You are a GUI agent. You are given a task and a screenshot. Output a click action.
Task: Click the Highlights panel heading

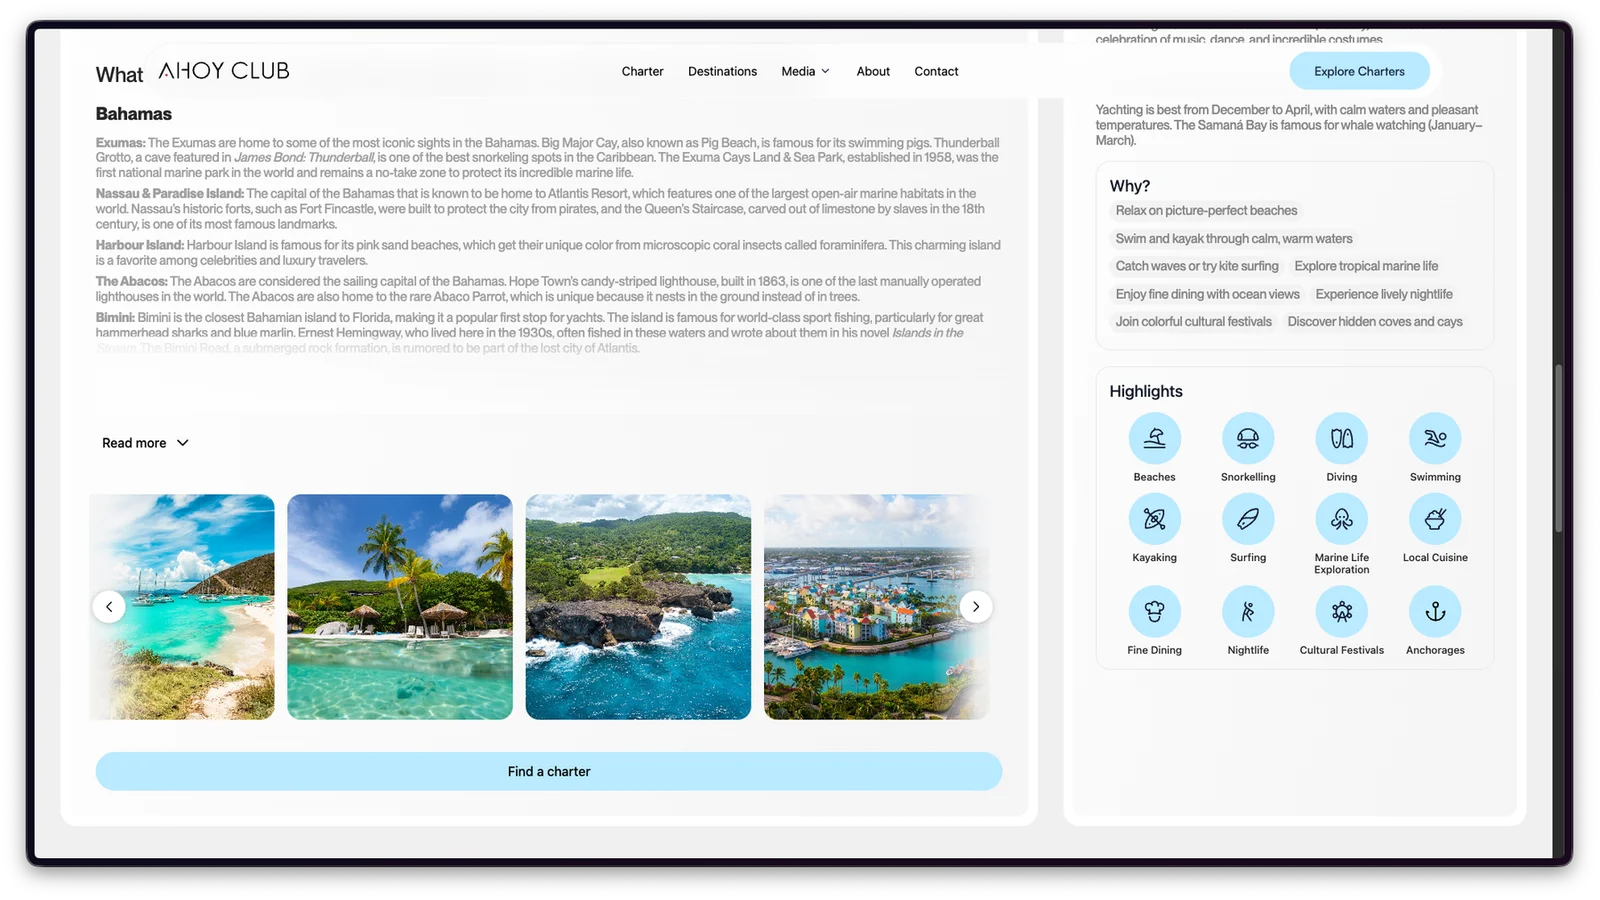(1146, 391)
